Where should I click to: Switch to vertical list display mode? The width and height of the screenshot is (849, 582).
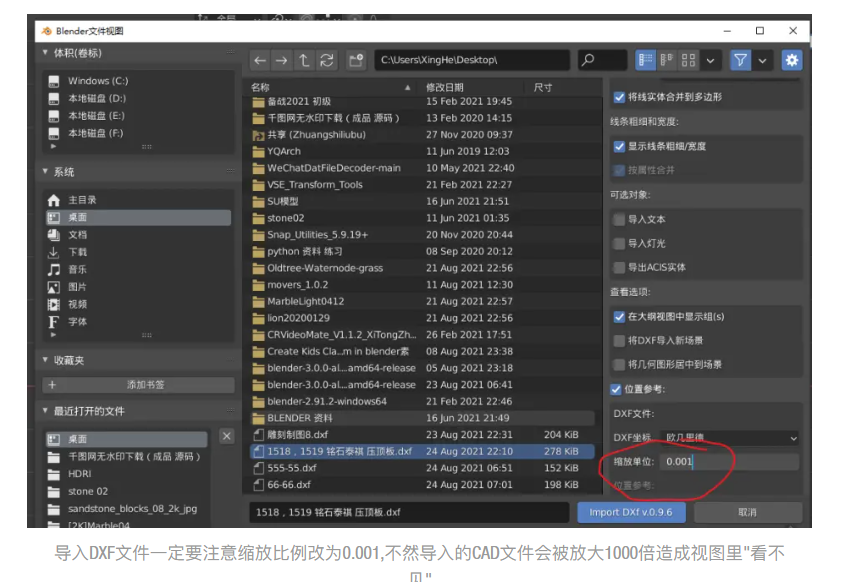point(645,60)
